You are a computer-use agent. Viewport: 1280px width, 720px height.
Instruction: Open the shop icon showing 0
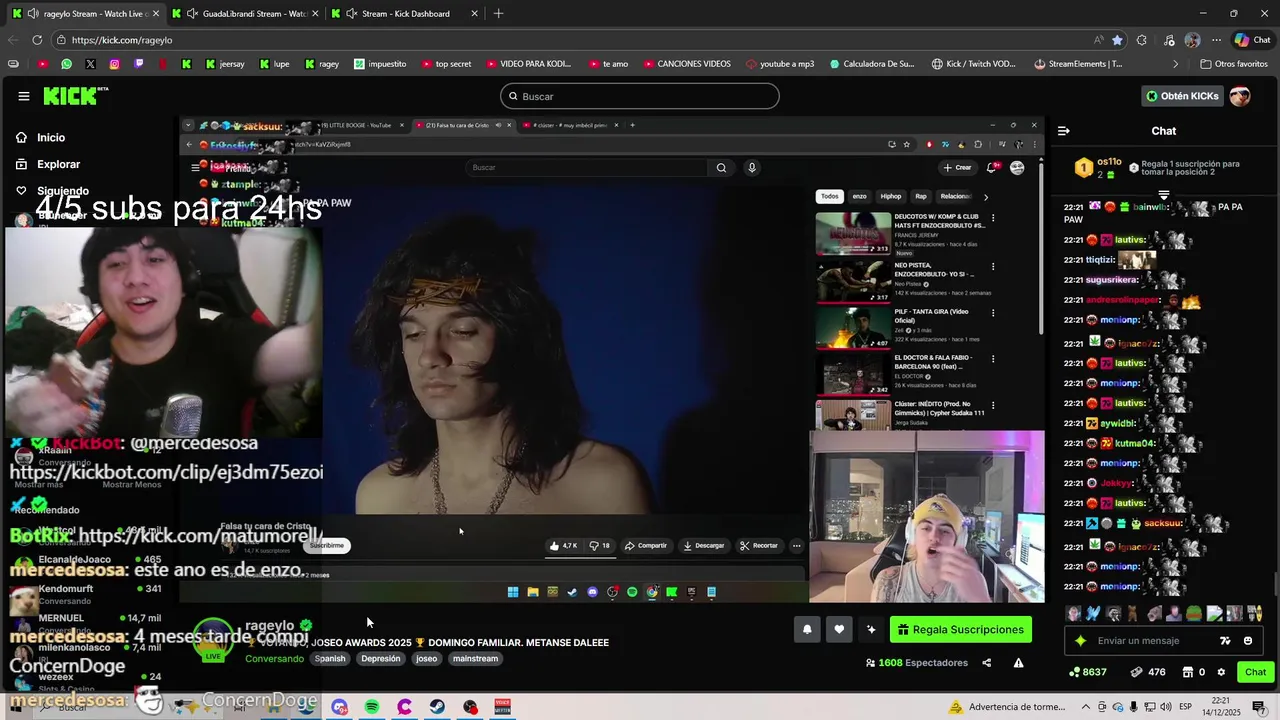(x=1194, y=672)
